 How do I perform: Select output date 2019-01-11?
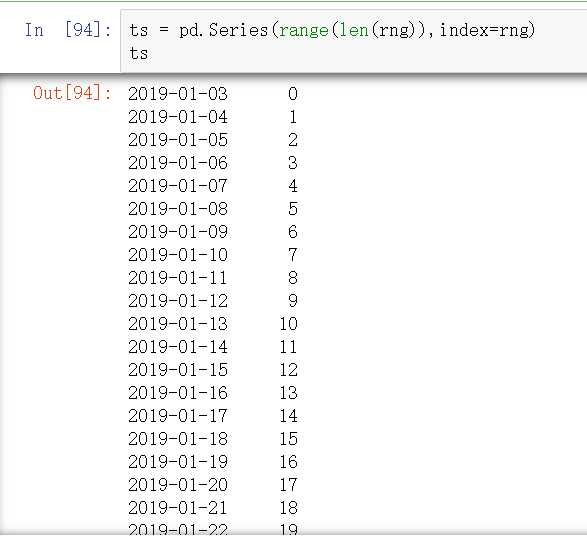178,278
